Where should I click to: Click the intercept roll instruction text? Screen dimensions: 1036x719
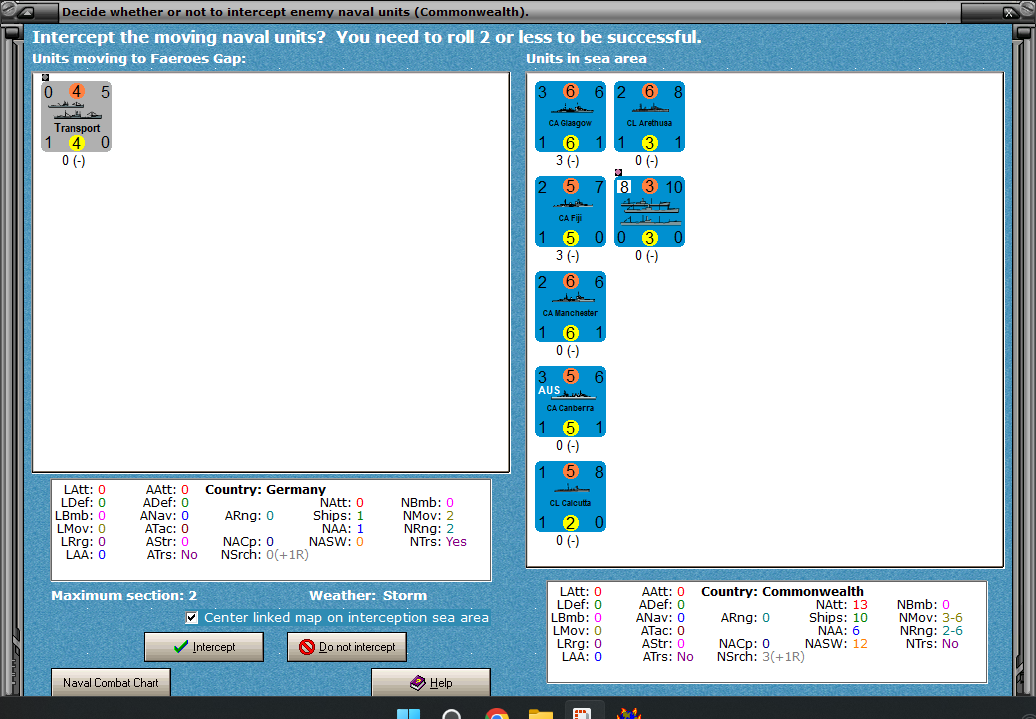tap(367, 37)
